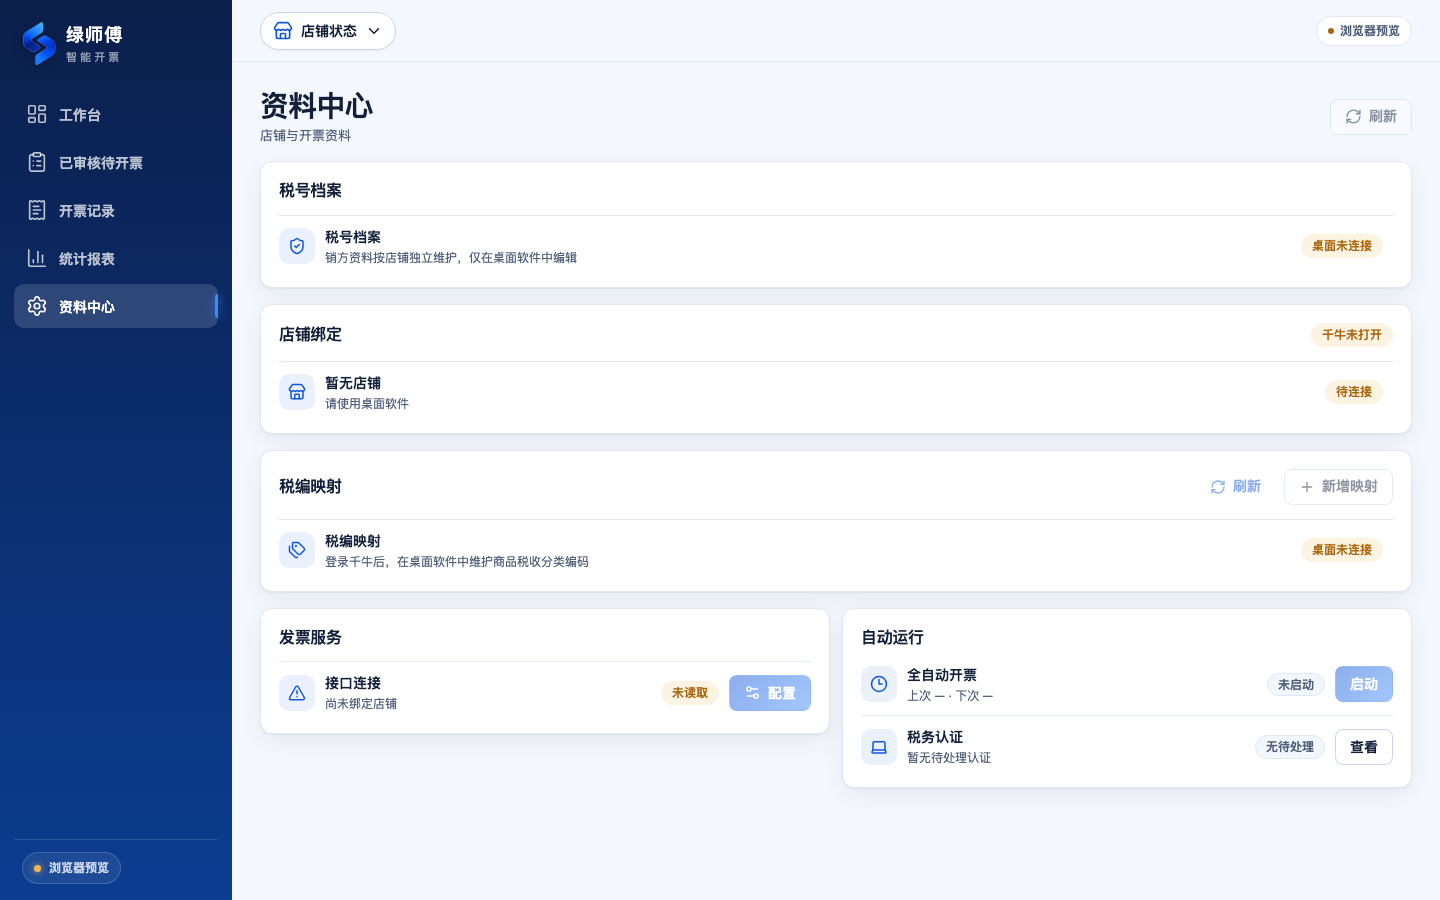Click the 资料中心 page heading

pos(317,106)
